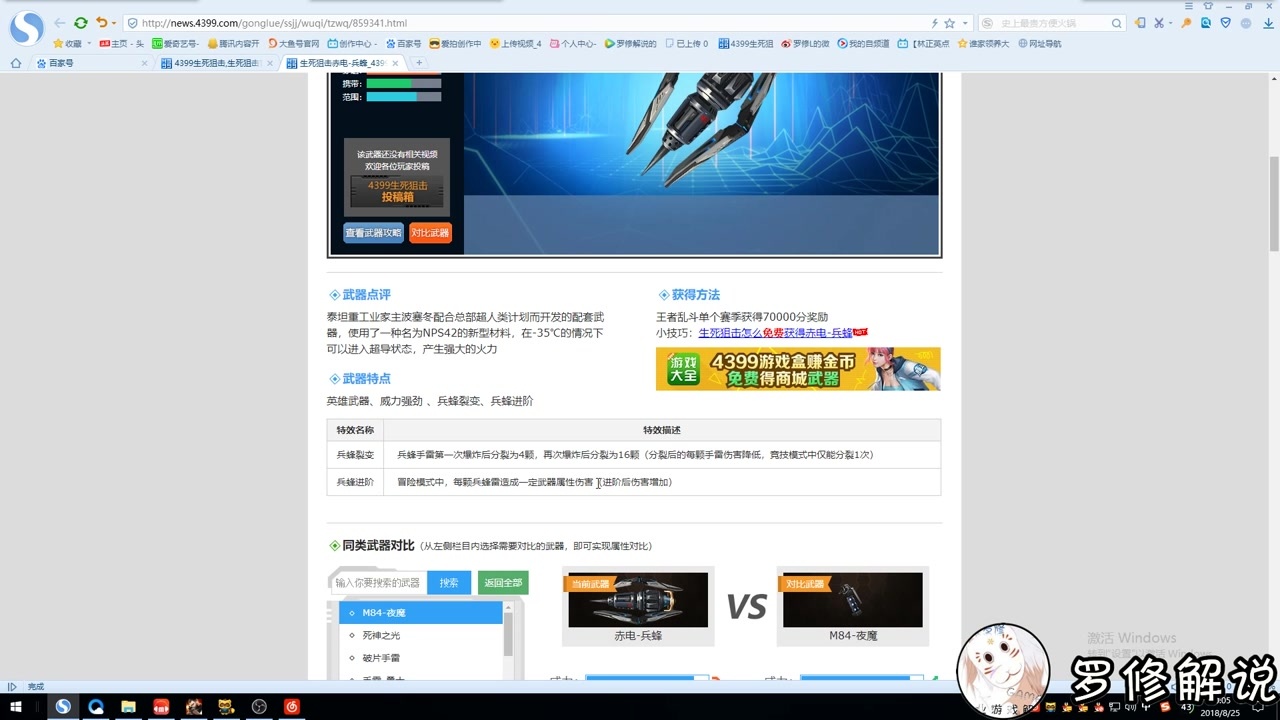
Task: Click the send-to-phone toolbar icon
Action: (1140, 23)
